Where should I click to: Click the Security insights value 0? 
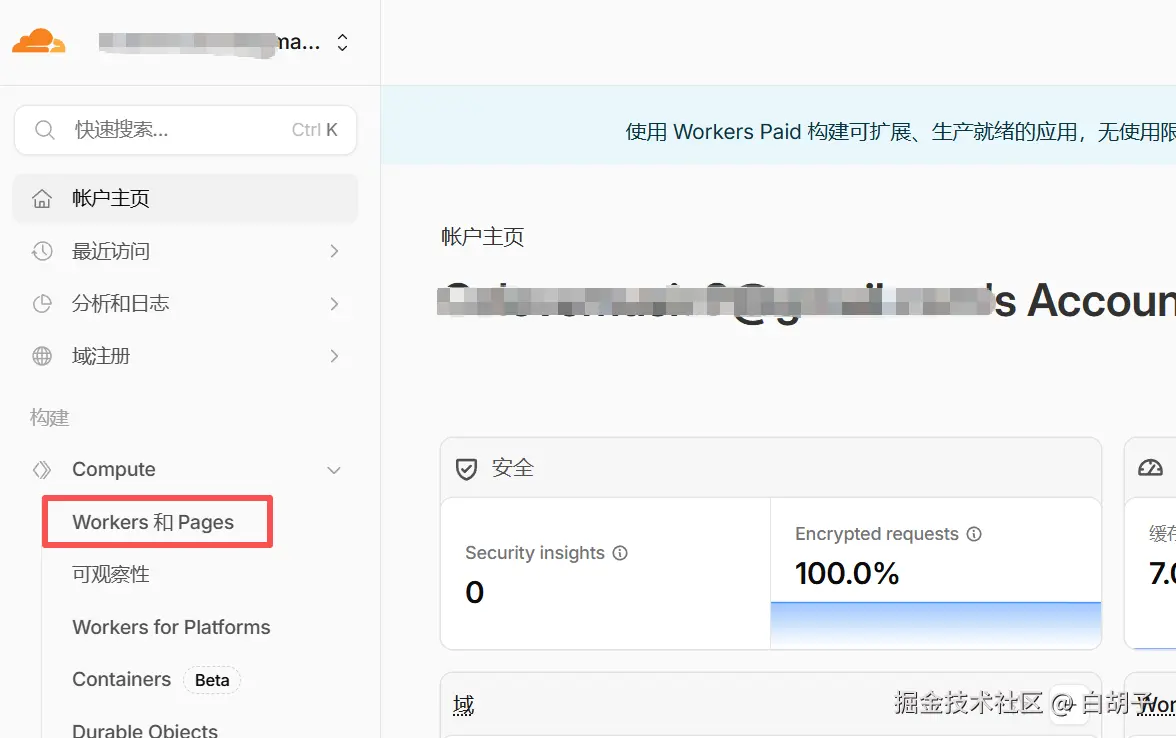474,592
